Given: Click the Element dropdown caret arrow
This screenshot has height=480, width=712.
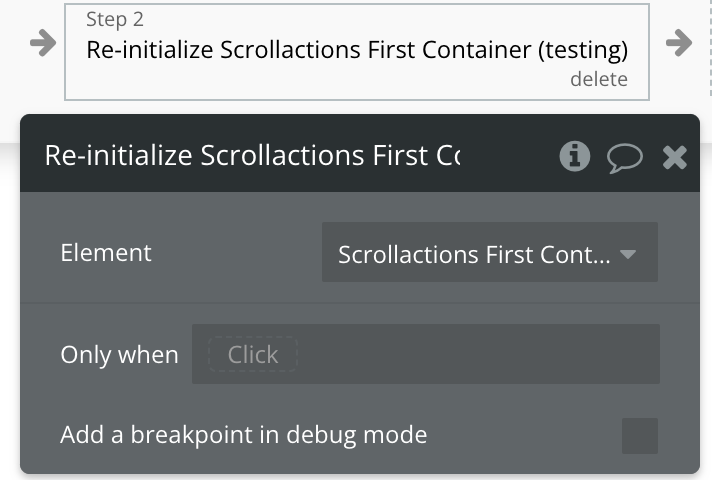Looking at the screenshot, I should 628,254.
